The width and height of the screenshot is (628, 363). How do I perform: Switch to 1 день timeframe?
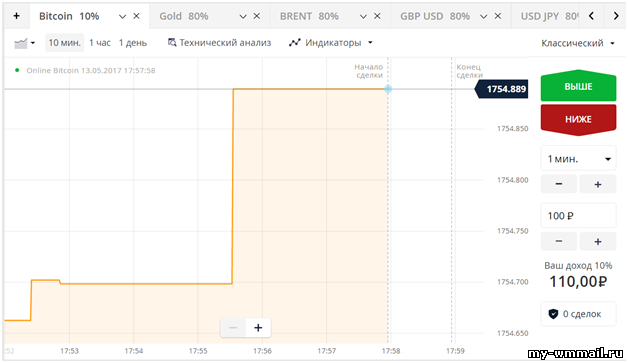pos(133,42)
